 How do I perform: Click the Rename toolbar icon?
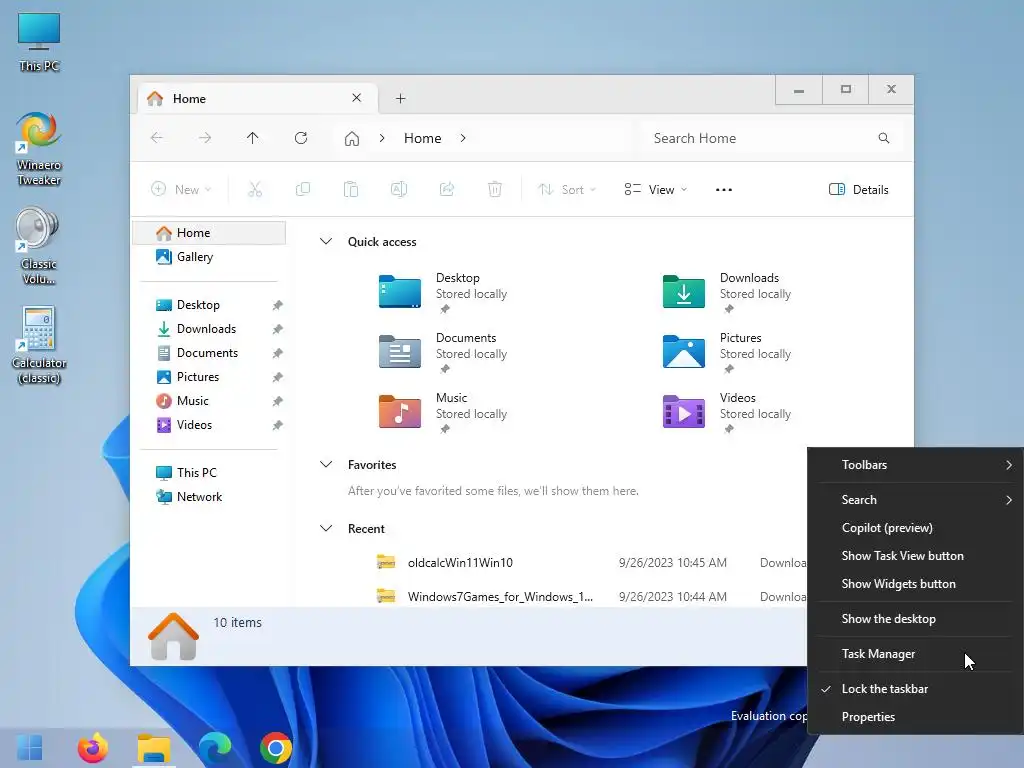pyautogui.click(x=399, y=189)
